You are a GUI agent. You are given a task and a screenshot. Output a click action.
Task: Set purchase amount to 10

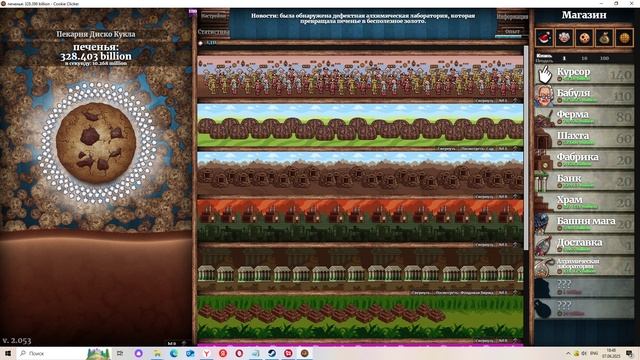(584, 58)
